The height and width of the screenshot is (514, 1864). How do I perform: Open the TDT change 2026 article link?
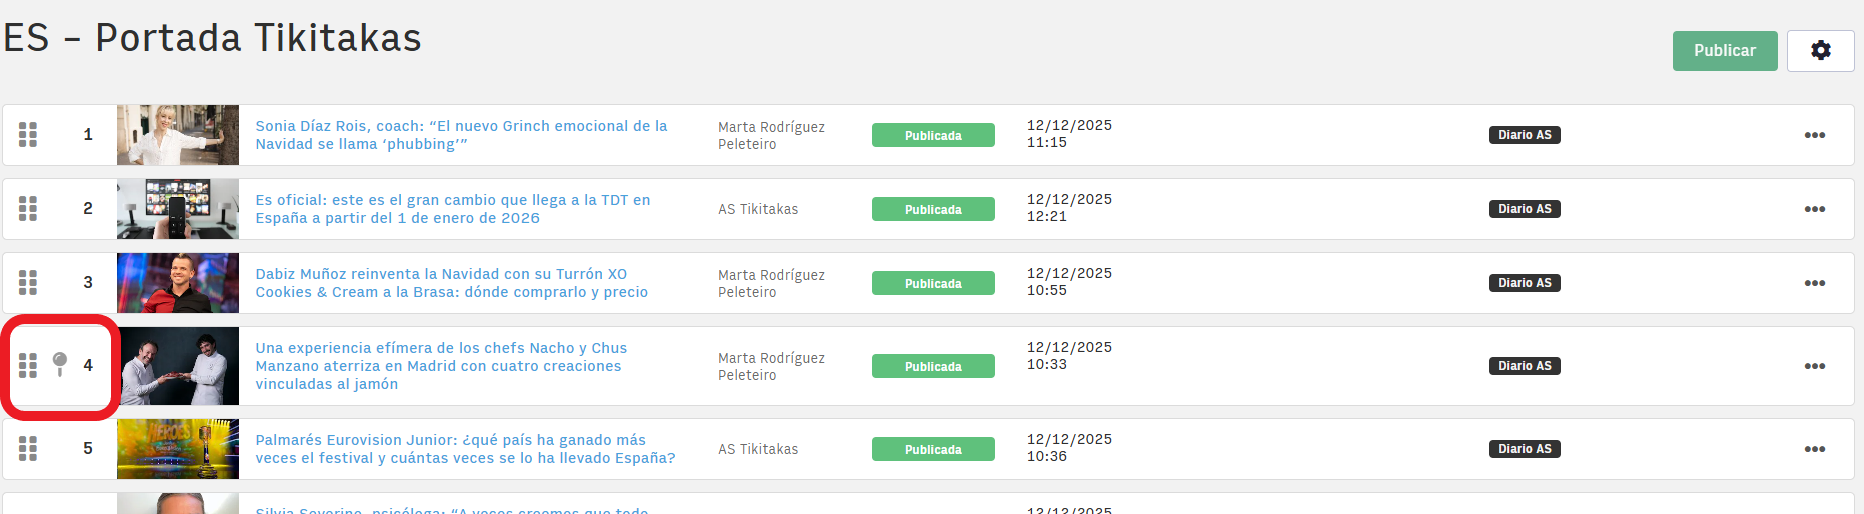coord(452,209)
